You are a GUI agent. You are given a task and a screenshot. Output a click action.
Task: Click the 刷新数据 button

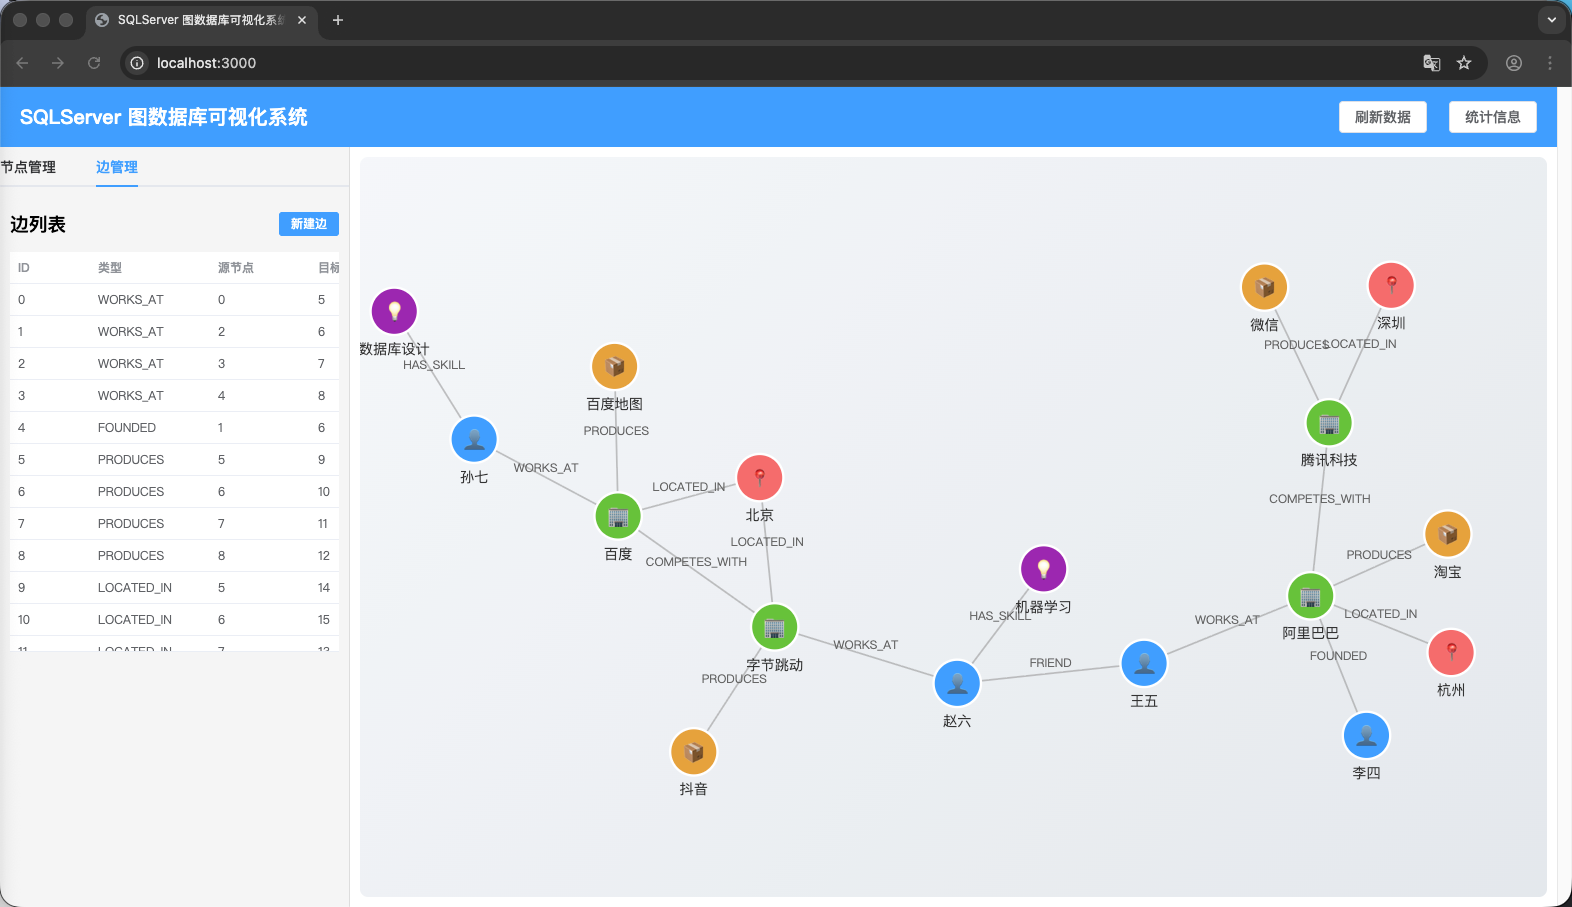(x=1383, y=117)
